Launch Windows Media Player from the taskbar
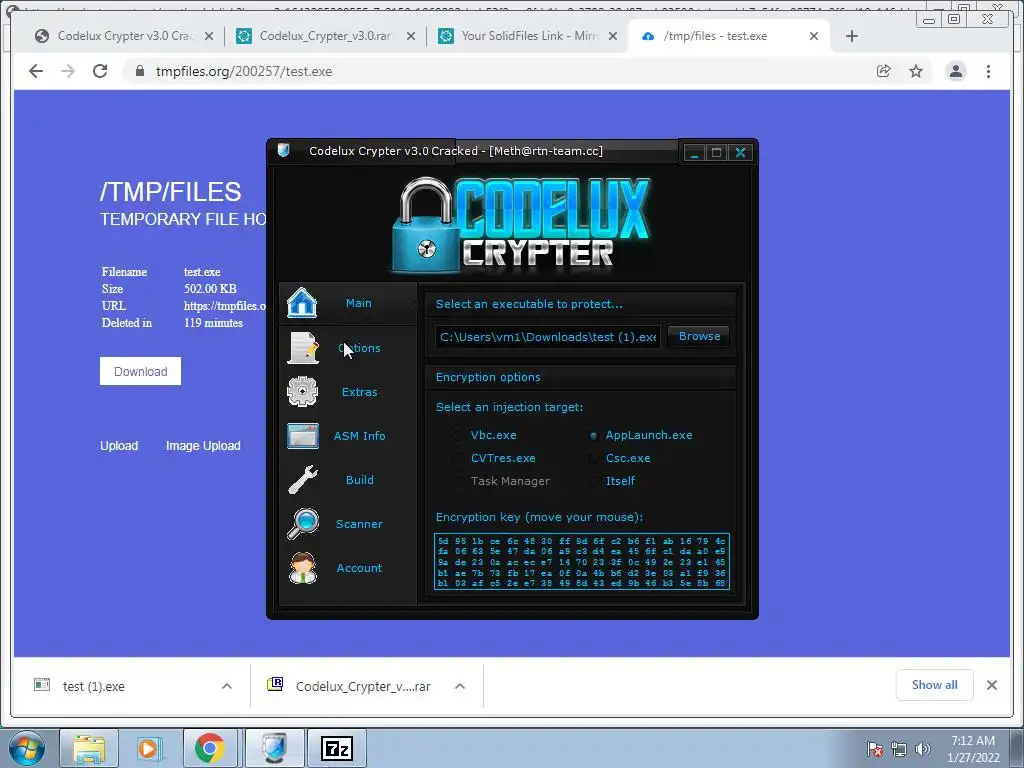This screenshot has width=1024, height=768. [149, 748]
